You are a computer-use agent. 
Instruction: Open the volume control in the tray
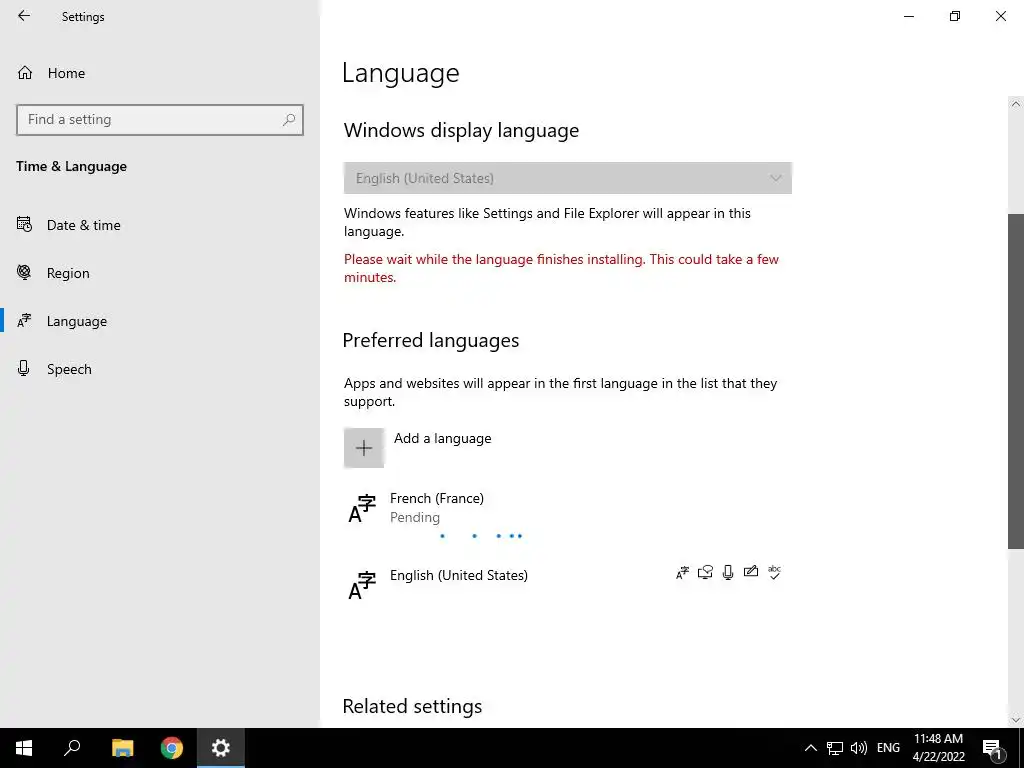pyautogui.click(x=859, y=748)
